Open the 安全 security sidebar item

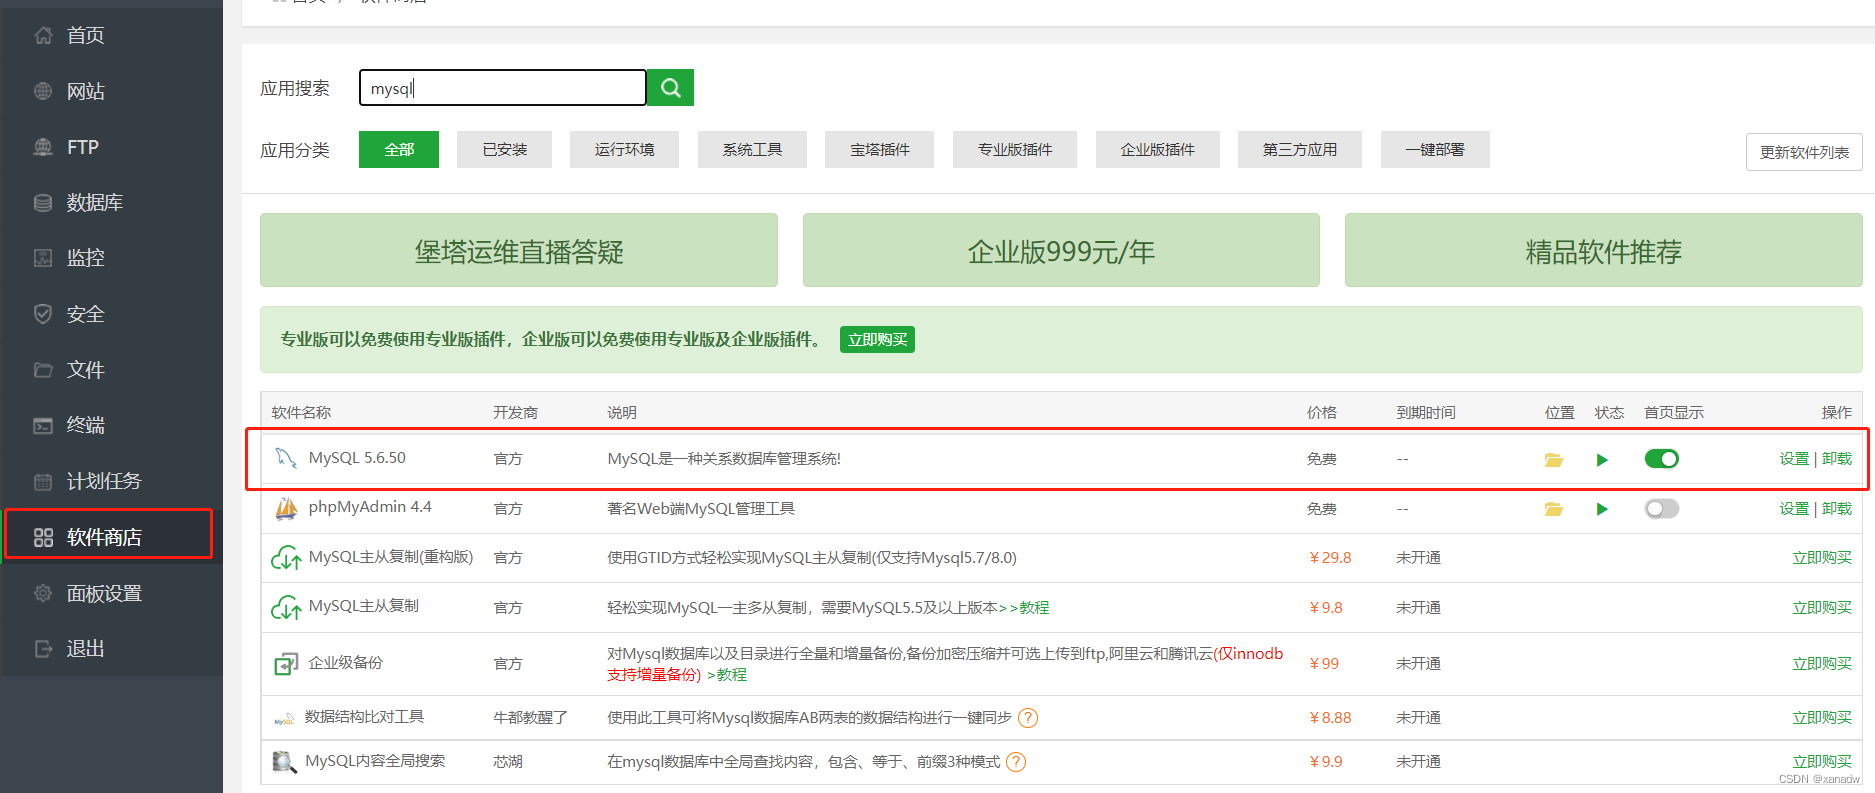pyautogui.click(x=111, y=314)
